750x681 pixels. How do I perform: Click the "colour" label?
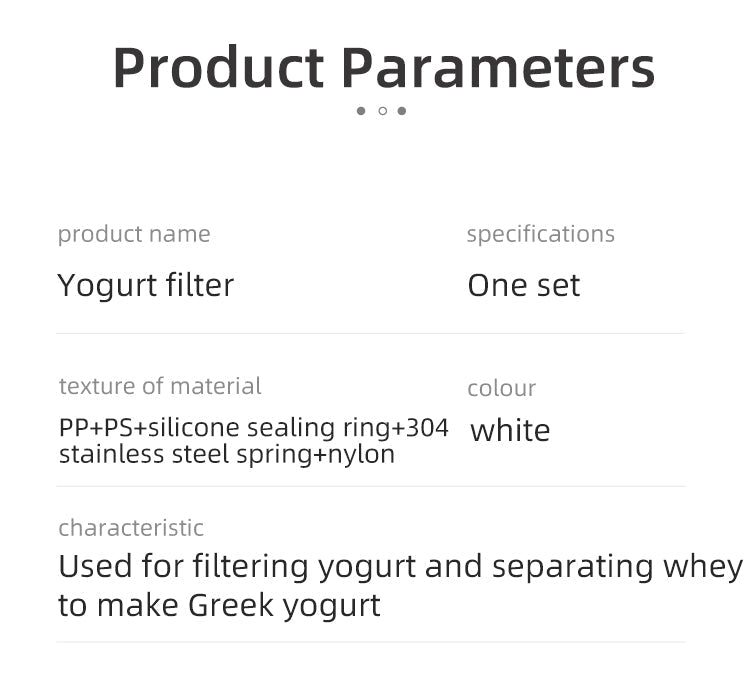[501, 388]
